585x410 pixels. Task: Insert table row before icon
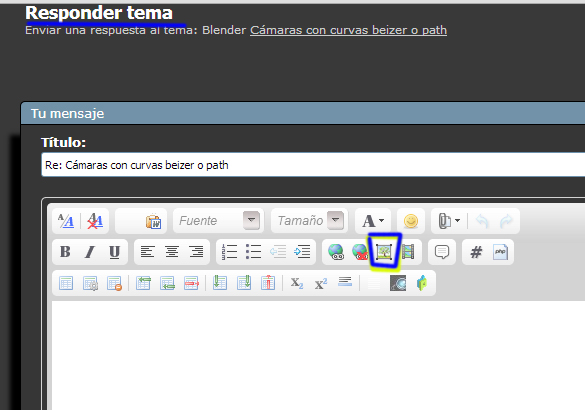(x=143, y=283)
